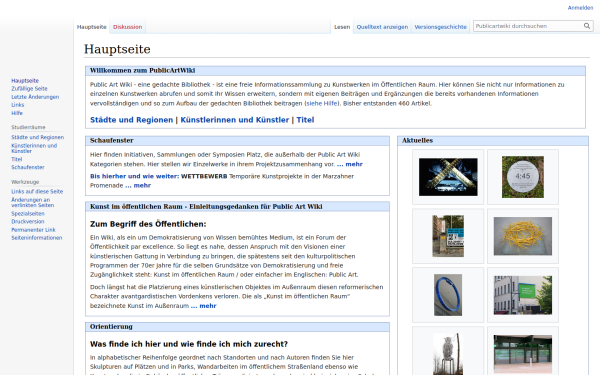Image resolution: width=600 pixels, height=375 pixels.
Task: Go to Hauptseite in the sidebar
Action: click(25, 81)
